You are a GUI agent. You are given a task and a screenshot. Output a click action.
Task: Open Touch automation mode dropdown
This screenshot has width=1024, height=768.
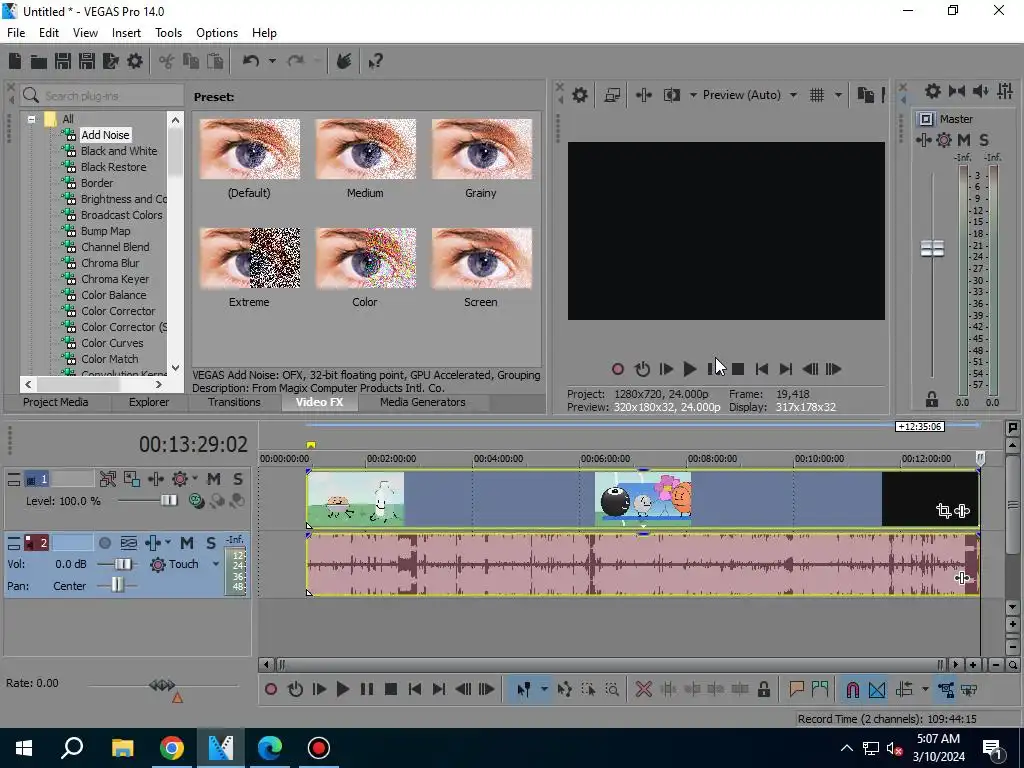(x=216, y=564)
